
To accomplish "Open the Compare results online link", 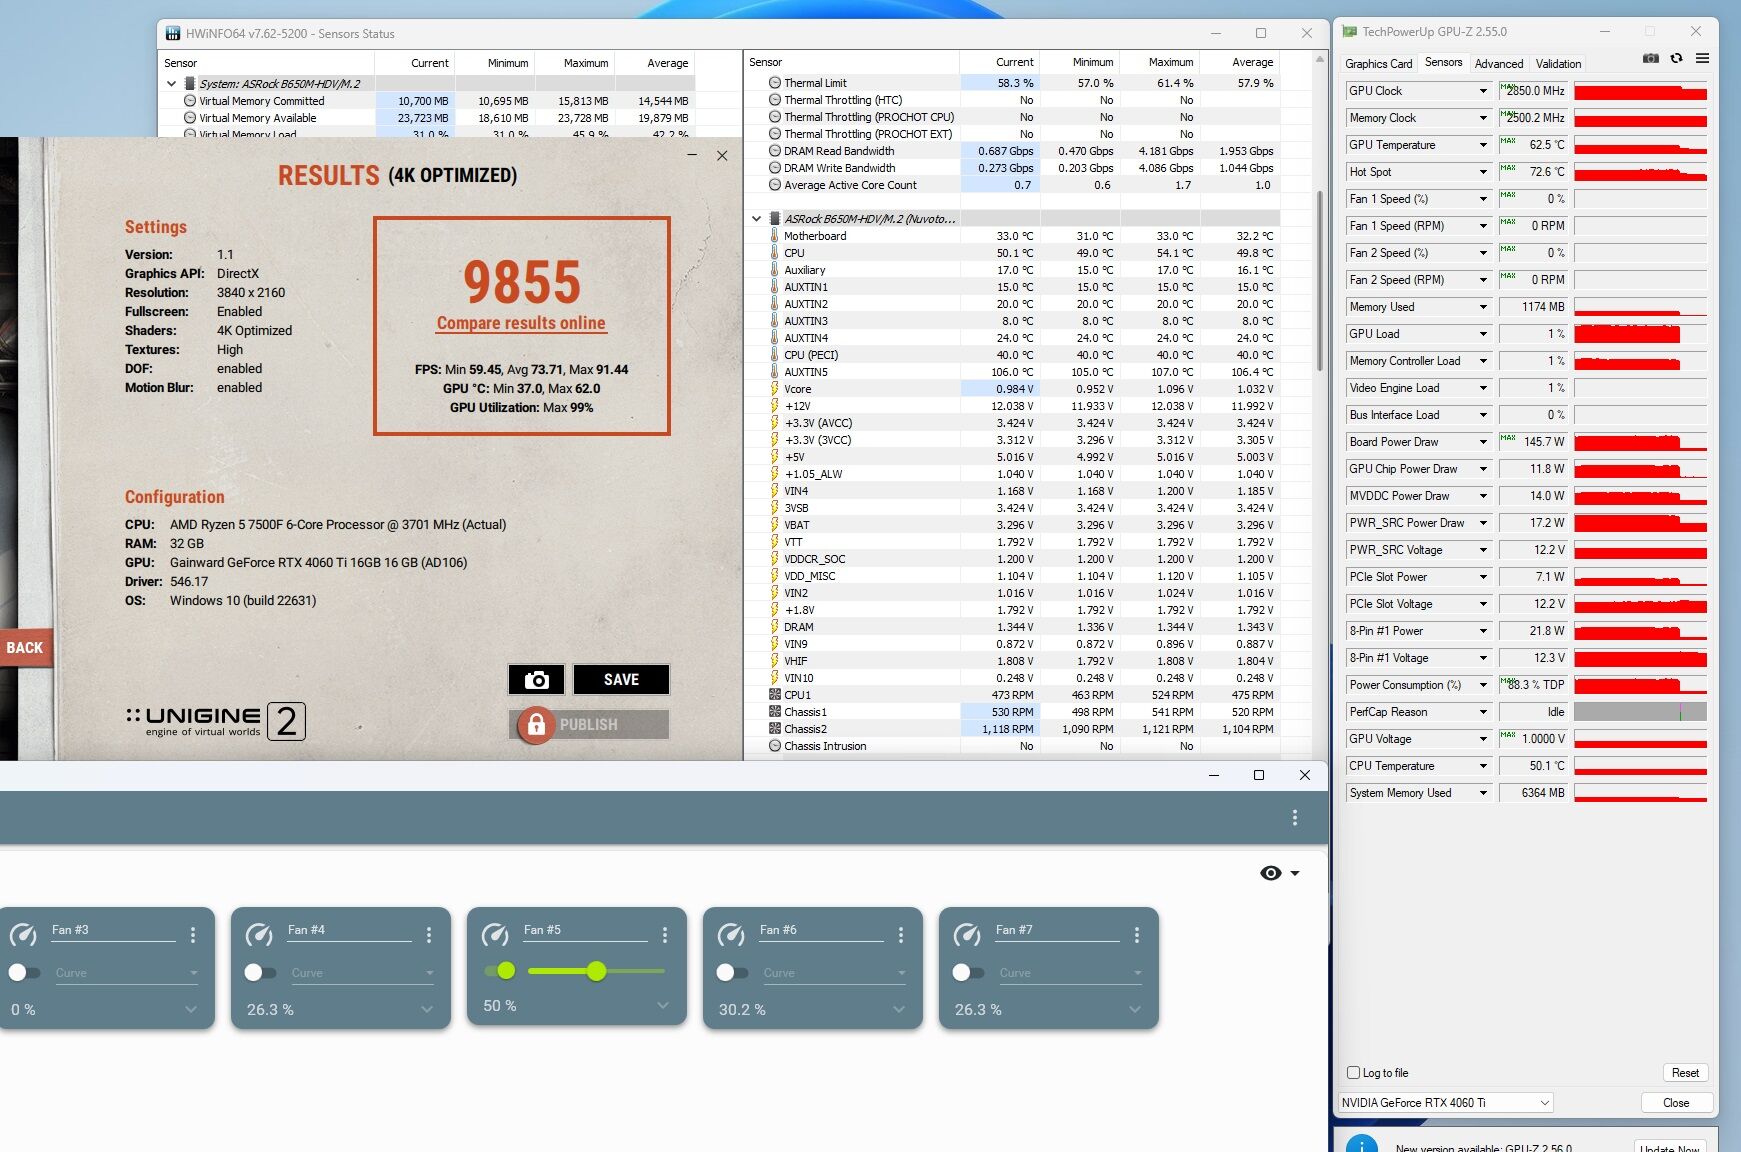I will pos(521,323).
